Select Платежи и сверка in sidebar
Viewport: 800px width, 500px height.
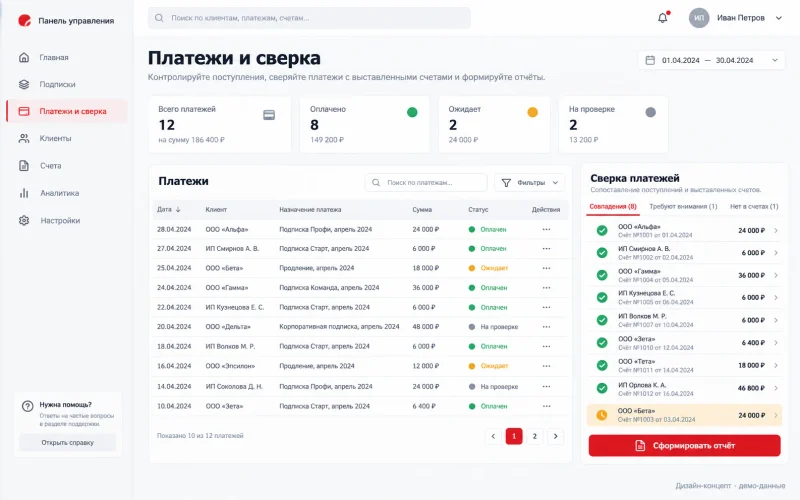click(x=67, y=111)
